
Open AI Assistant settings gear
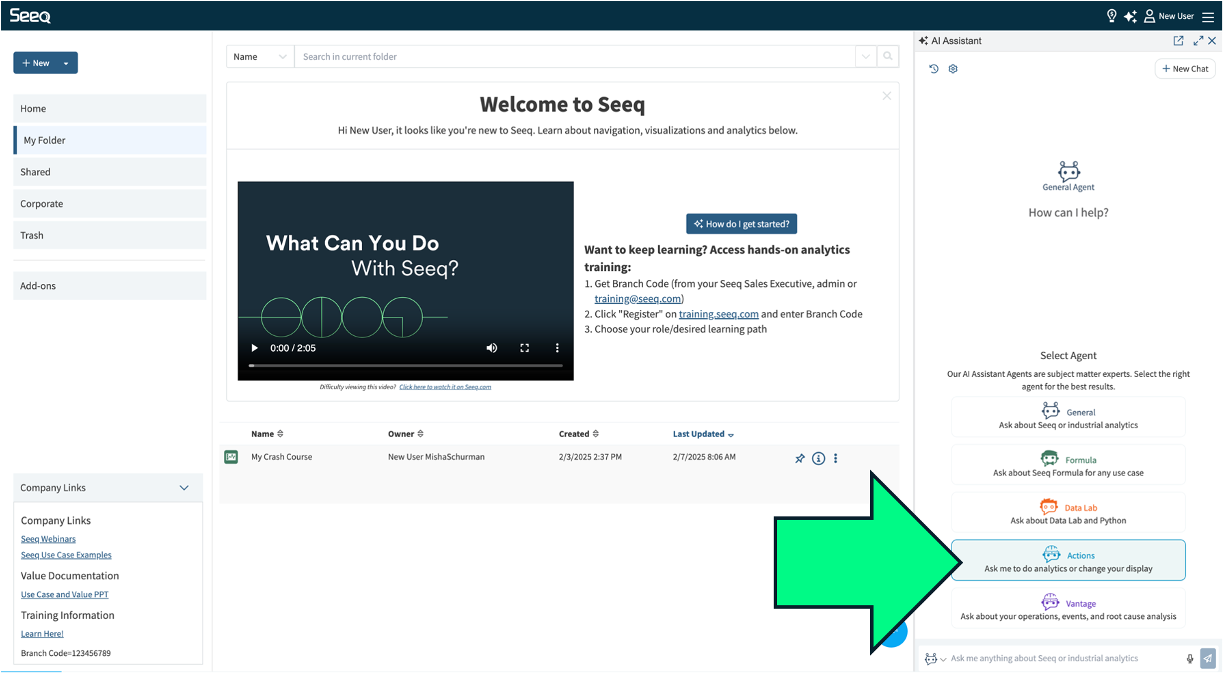[953, 69]
